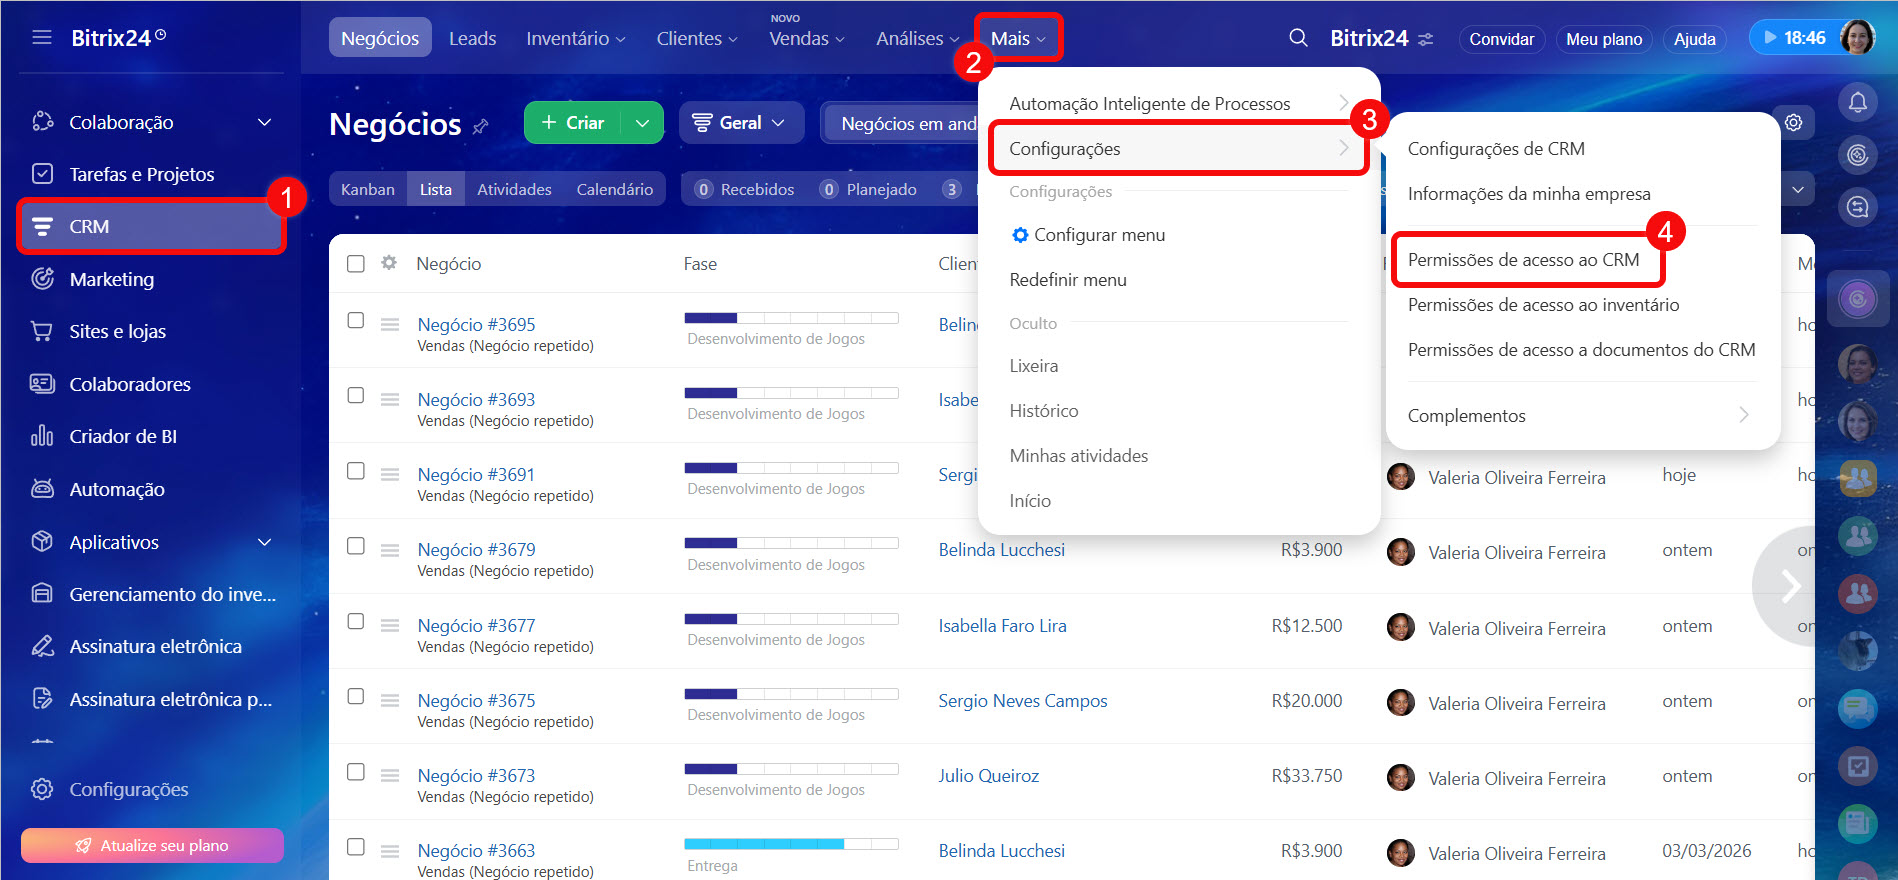Expand the Criar button dropdown arrow
Viewport: 1898px width, 880px height.
click(x=642, y=123)
